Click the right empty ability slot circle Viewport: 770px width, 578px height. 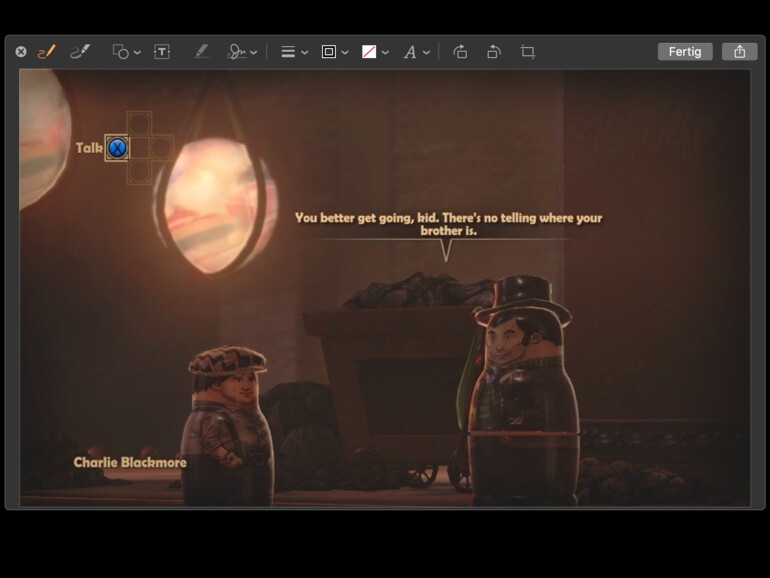162,147
